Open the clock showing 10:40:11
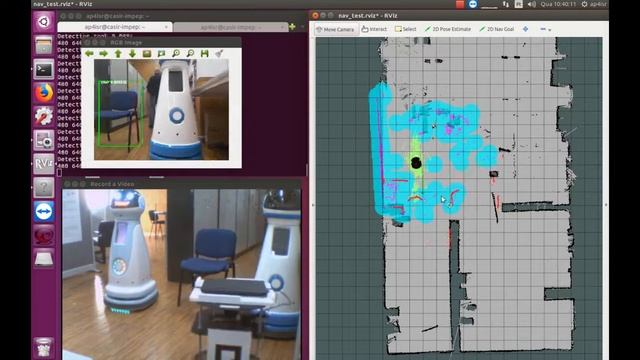The width and height of the screenshot is (640, 360). 558,4
